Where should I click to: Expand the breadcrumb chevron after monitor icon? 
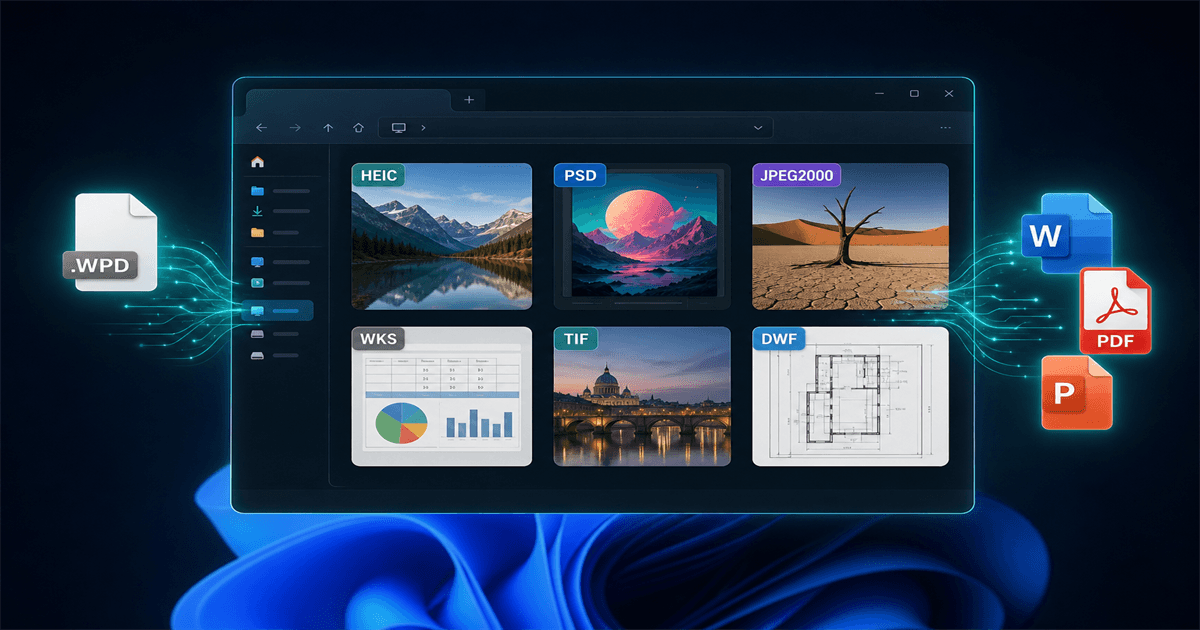click(424, 128)
